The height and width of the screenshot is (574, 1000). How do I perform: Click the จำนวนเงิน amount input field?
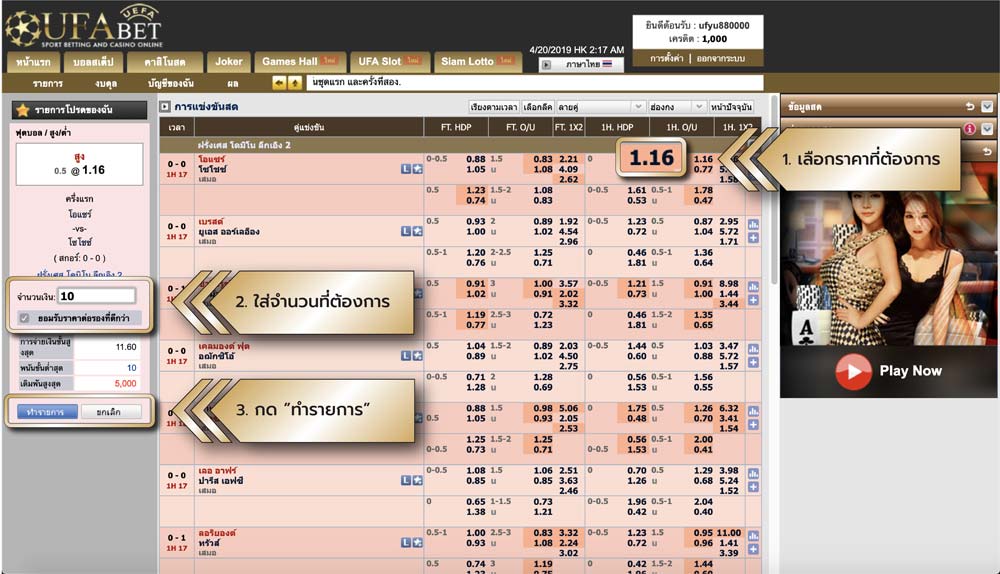96,296
